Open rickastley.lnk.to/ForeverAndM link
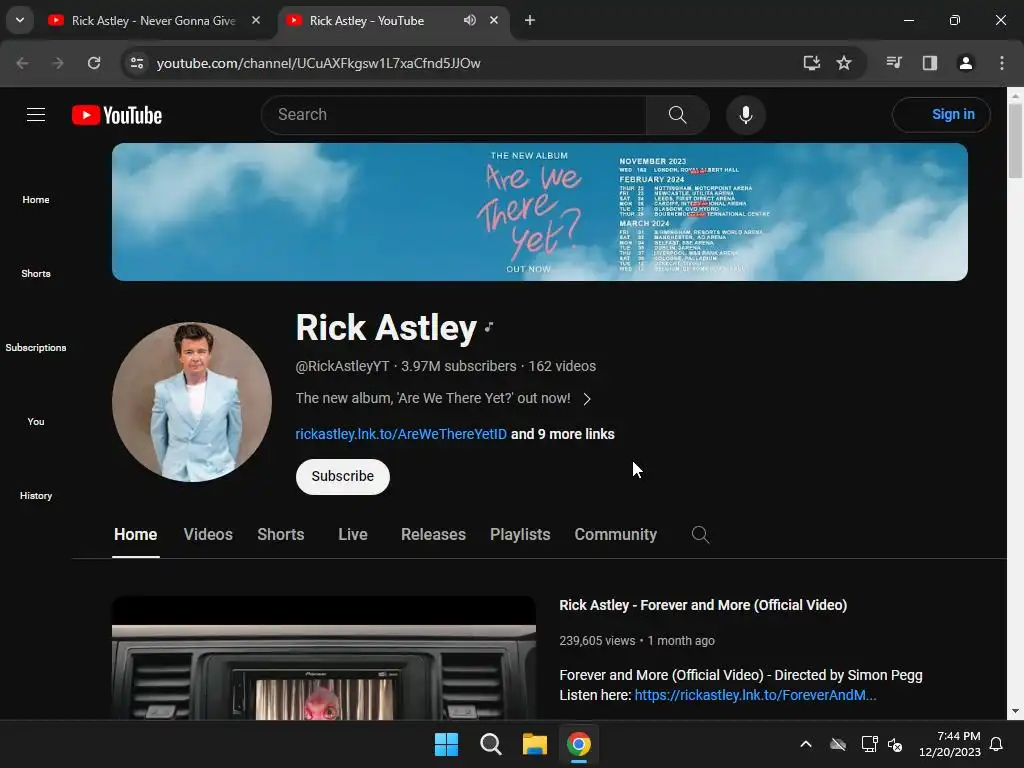1024x768 pixels. (756, 696)
